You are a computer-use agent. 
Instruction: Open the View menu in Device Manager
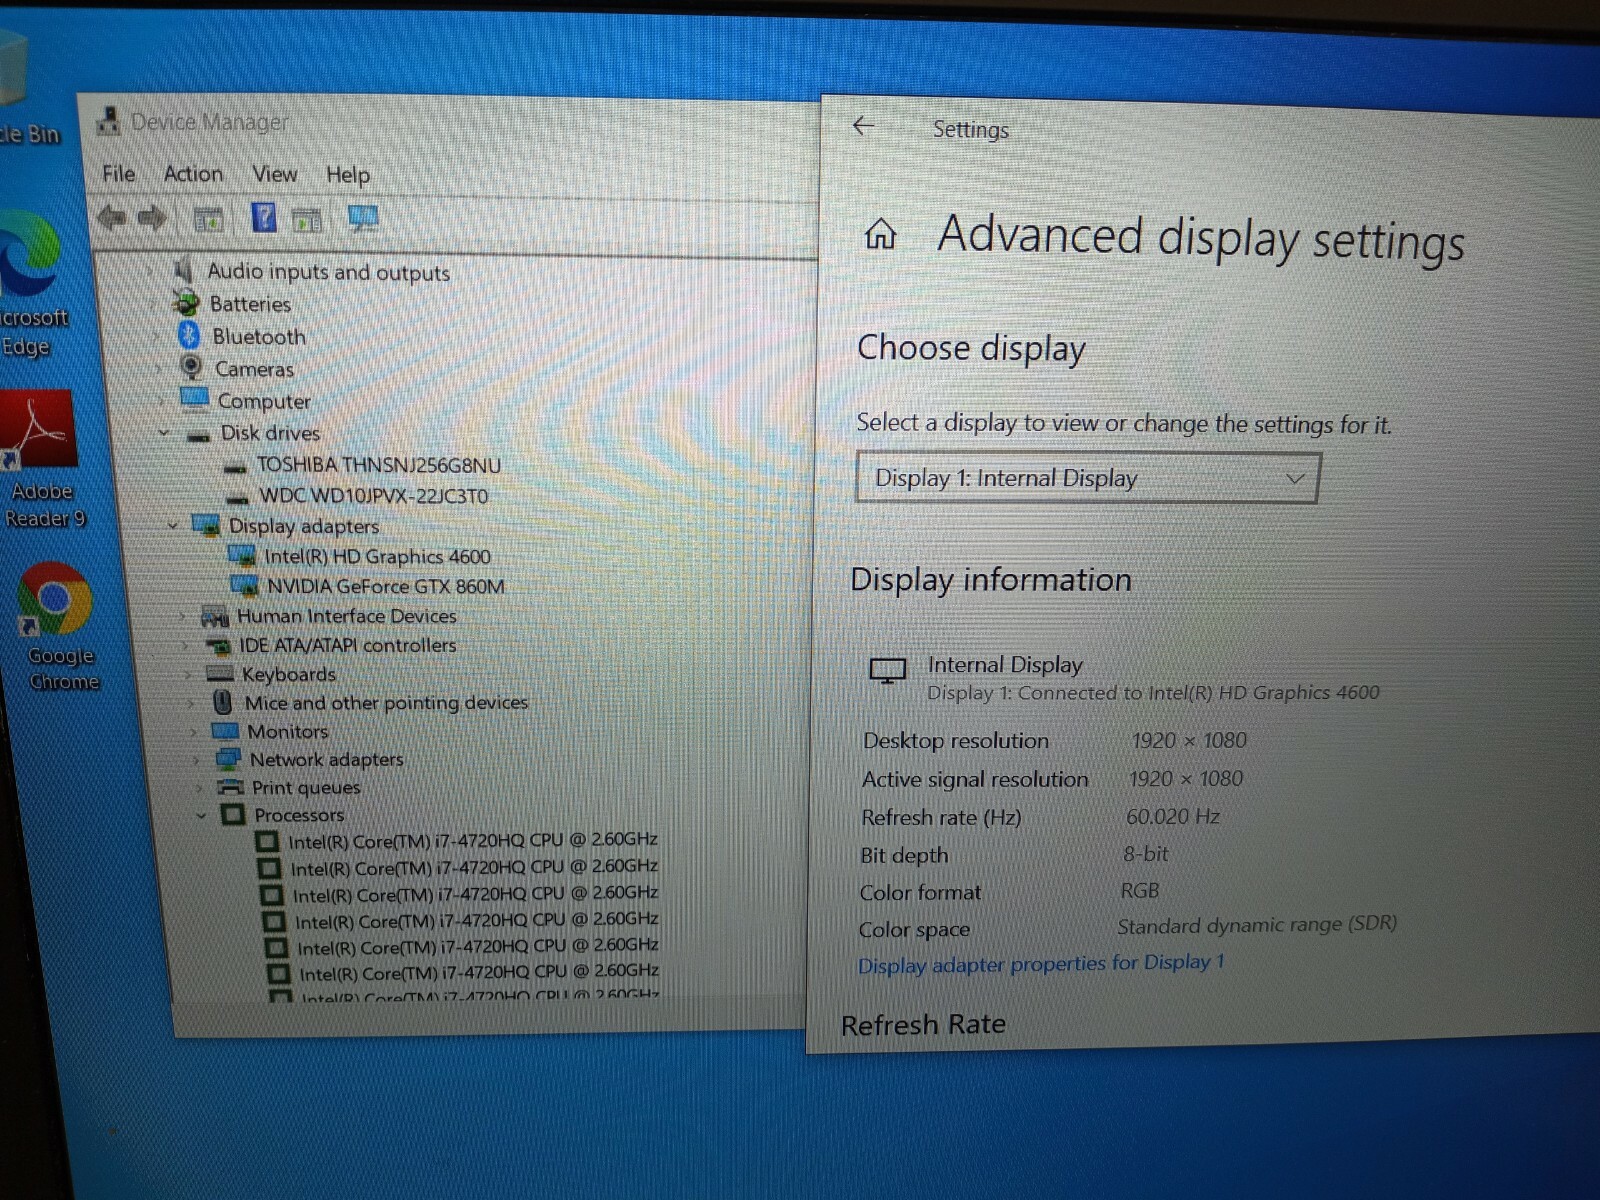(274, 174)
